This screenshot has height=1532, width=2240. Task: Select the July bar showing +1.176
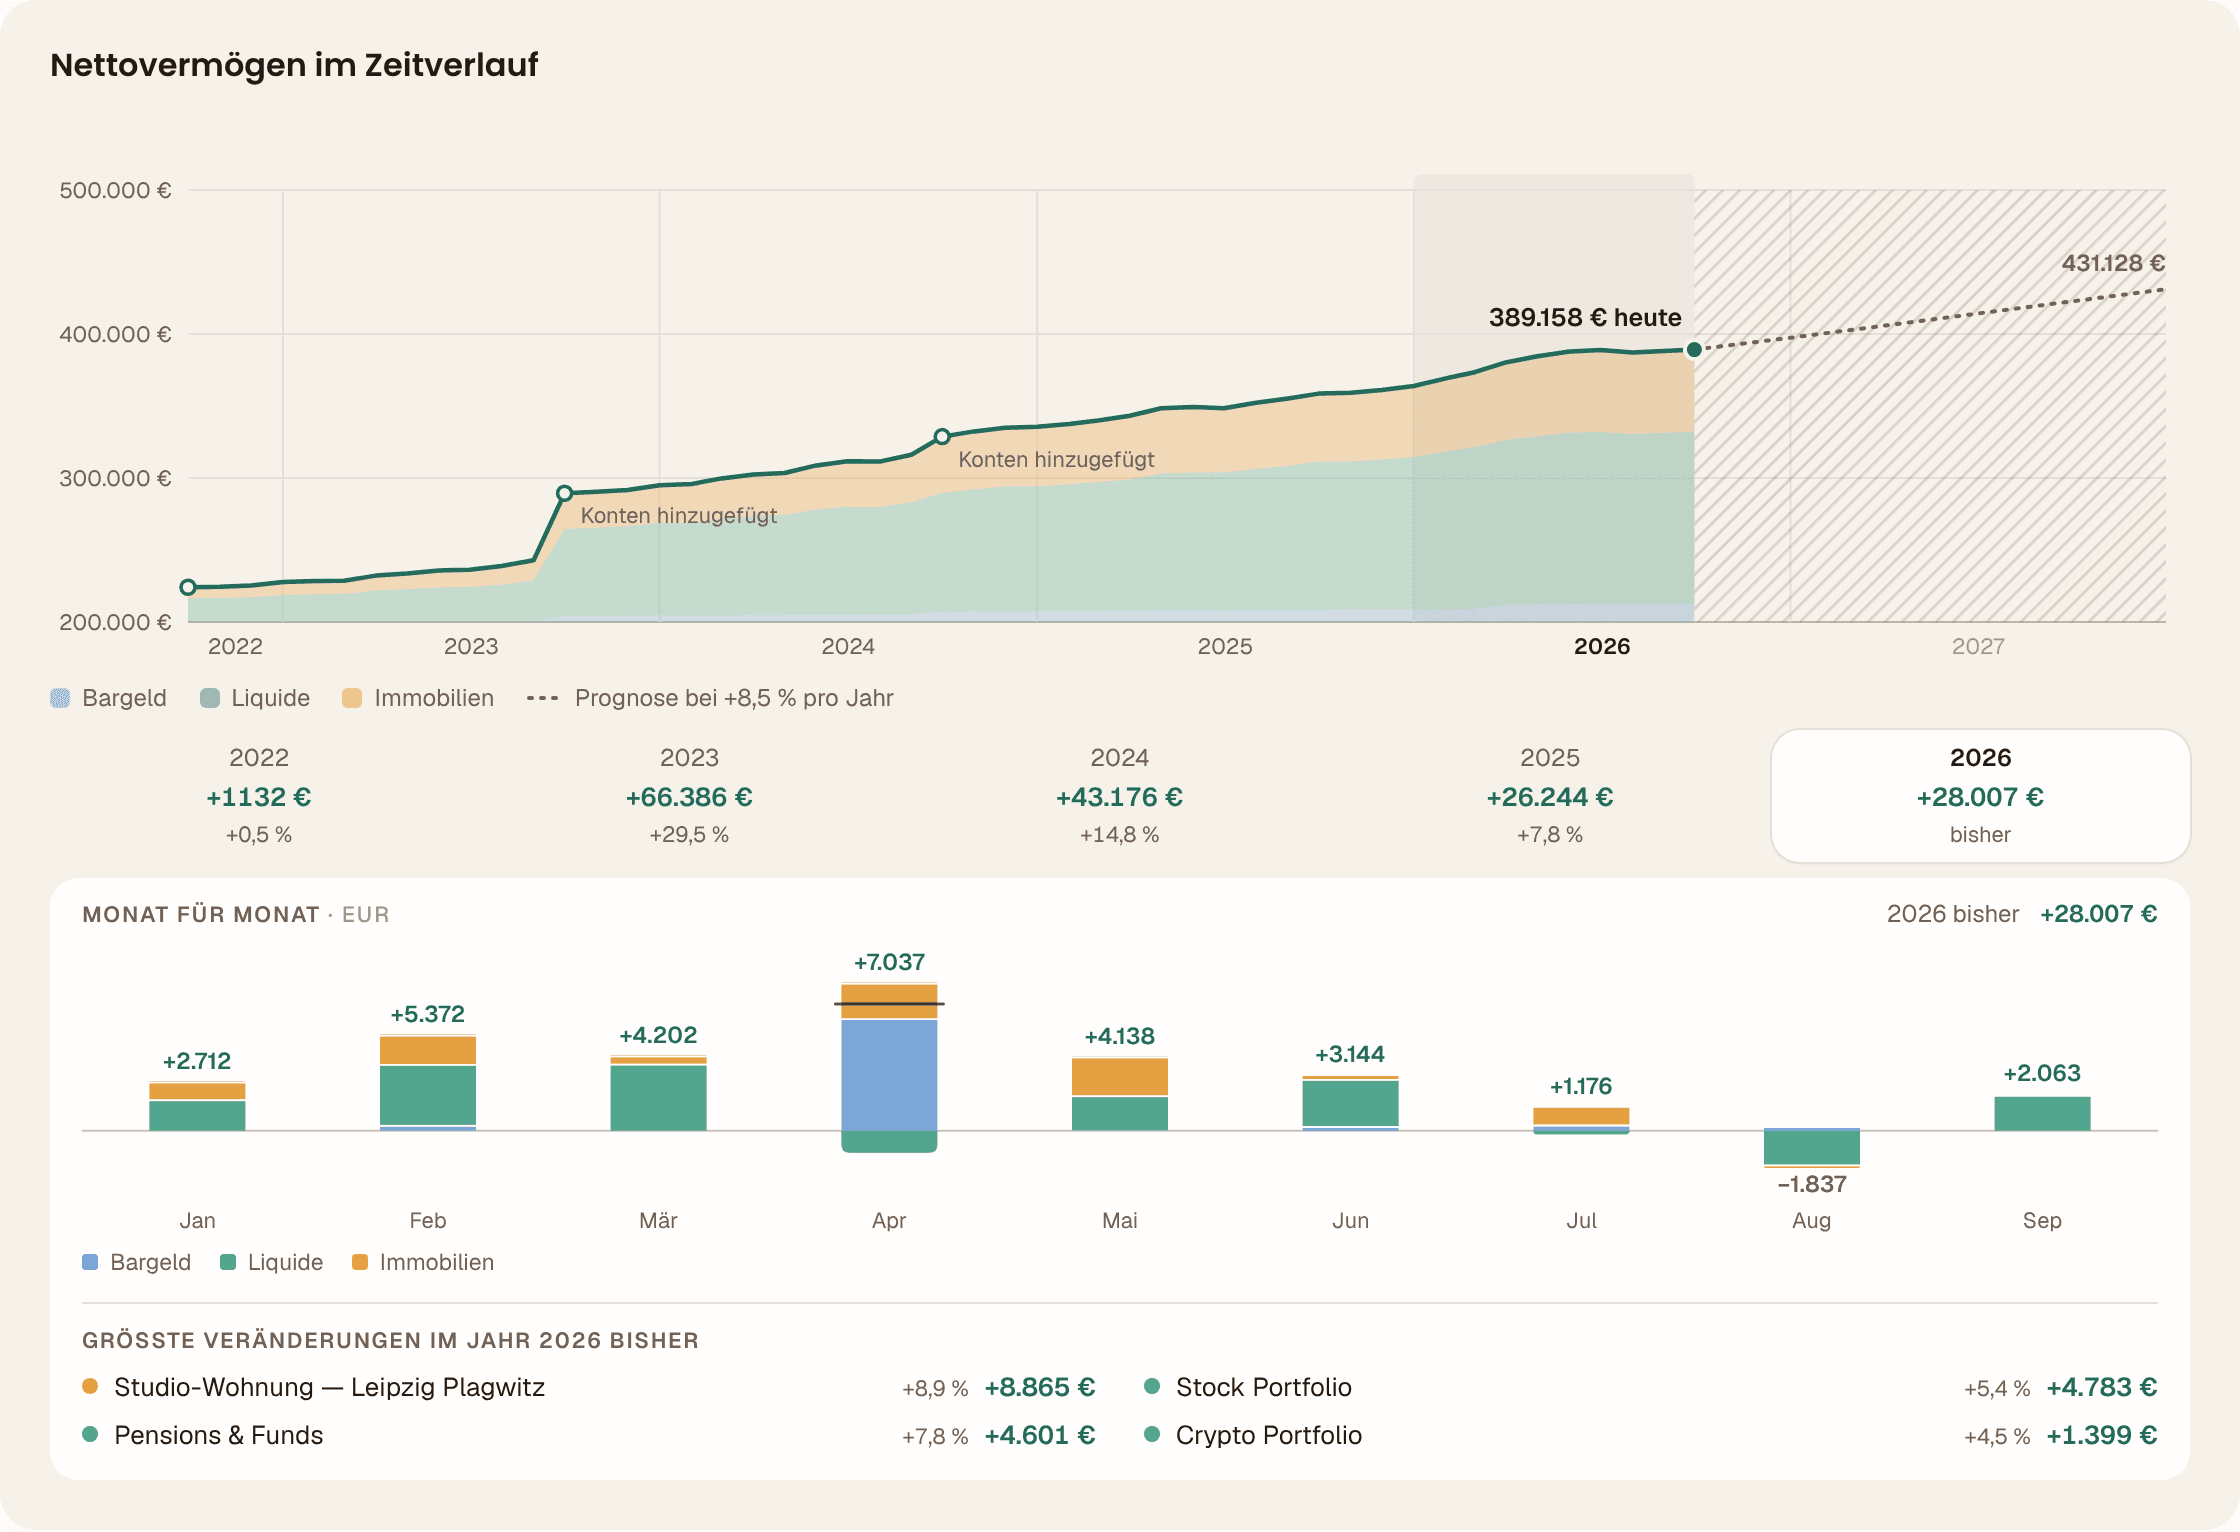point(1581,1120)
